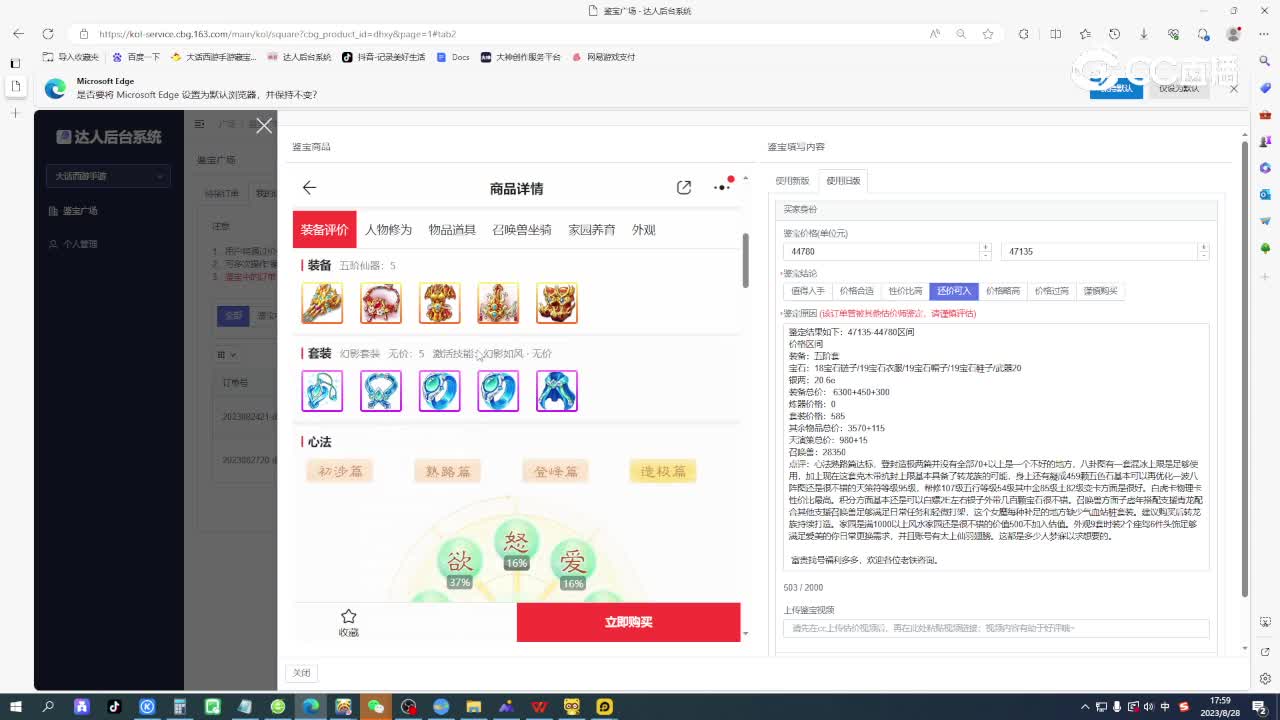This screenshot has width=1280, height=720.
Task: Decrease the 44780 price with minus stepper
Action: pos(985,256)
